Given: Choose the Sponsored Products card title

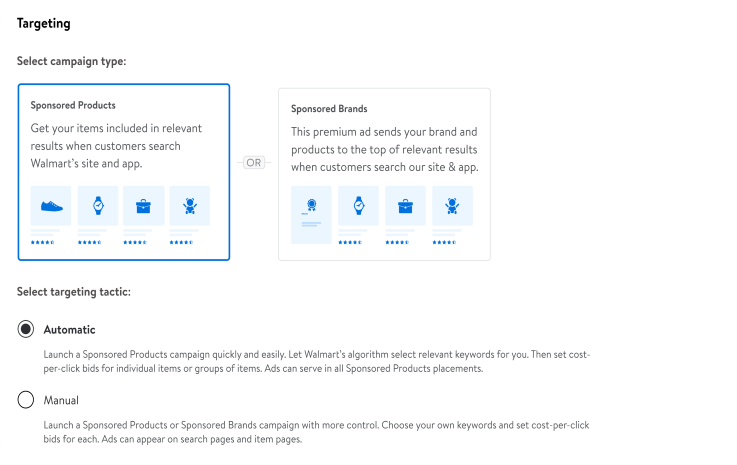Looking at the screenshot, I should coord(73,105).
